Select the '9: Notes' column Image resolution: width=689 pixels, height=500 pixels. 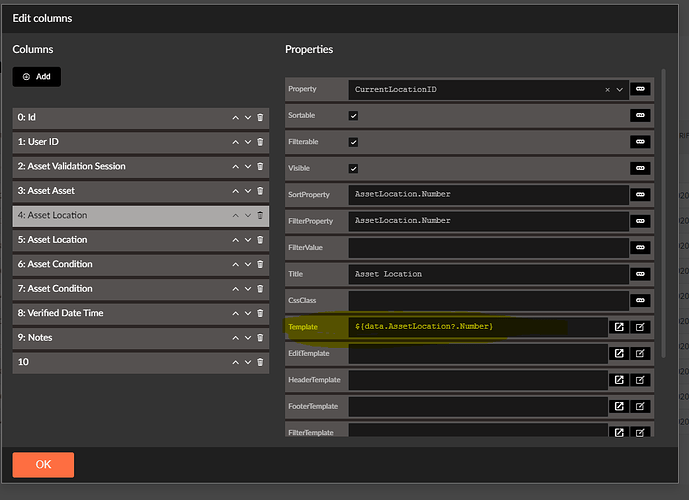pyautogui.click(x=141, y=338)
